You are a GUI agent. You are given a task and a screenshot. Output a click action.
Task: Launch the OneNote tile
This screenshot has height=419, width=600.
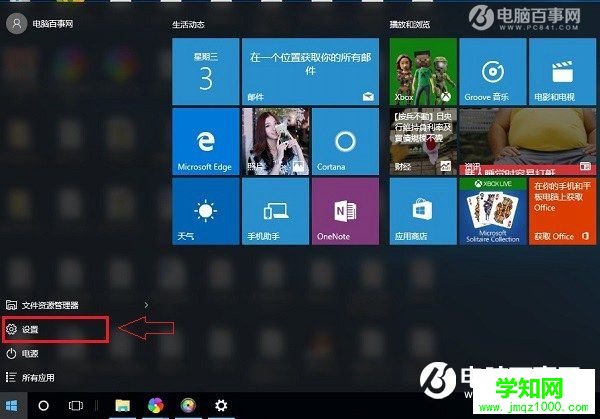(346, 211)
